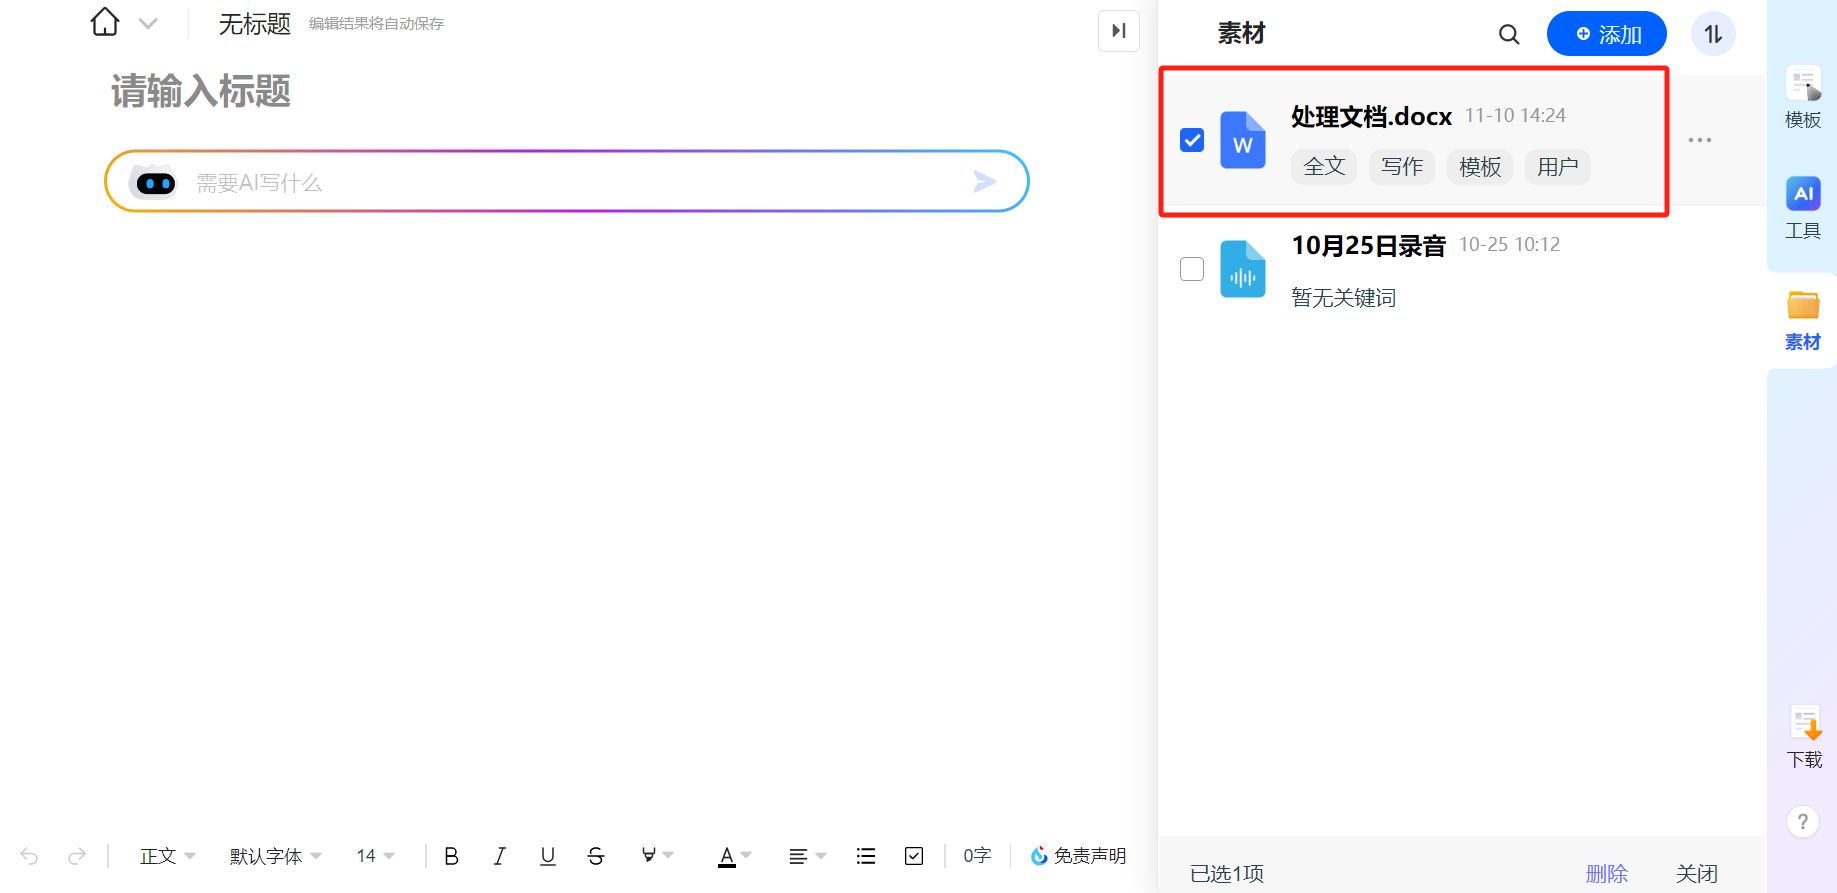Click the 添加 button

click(1606, 35)
